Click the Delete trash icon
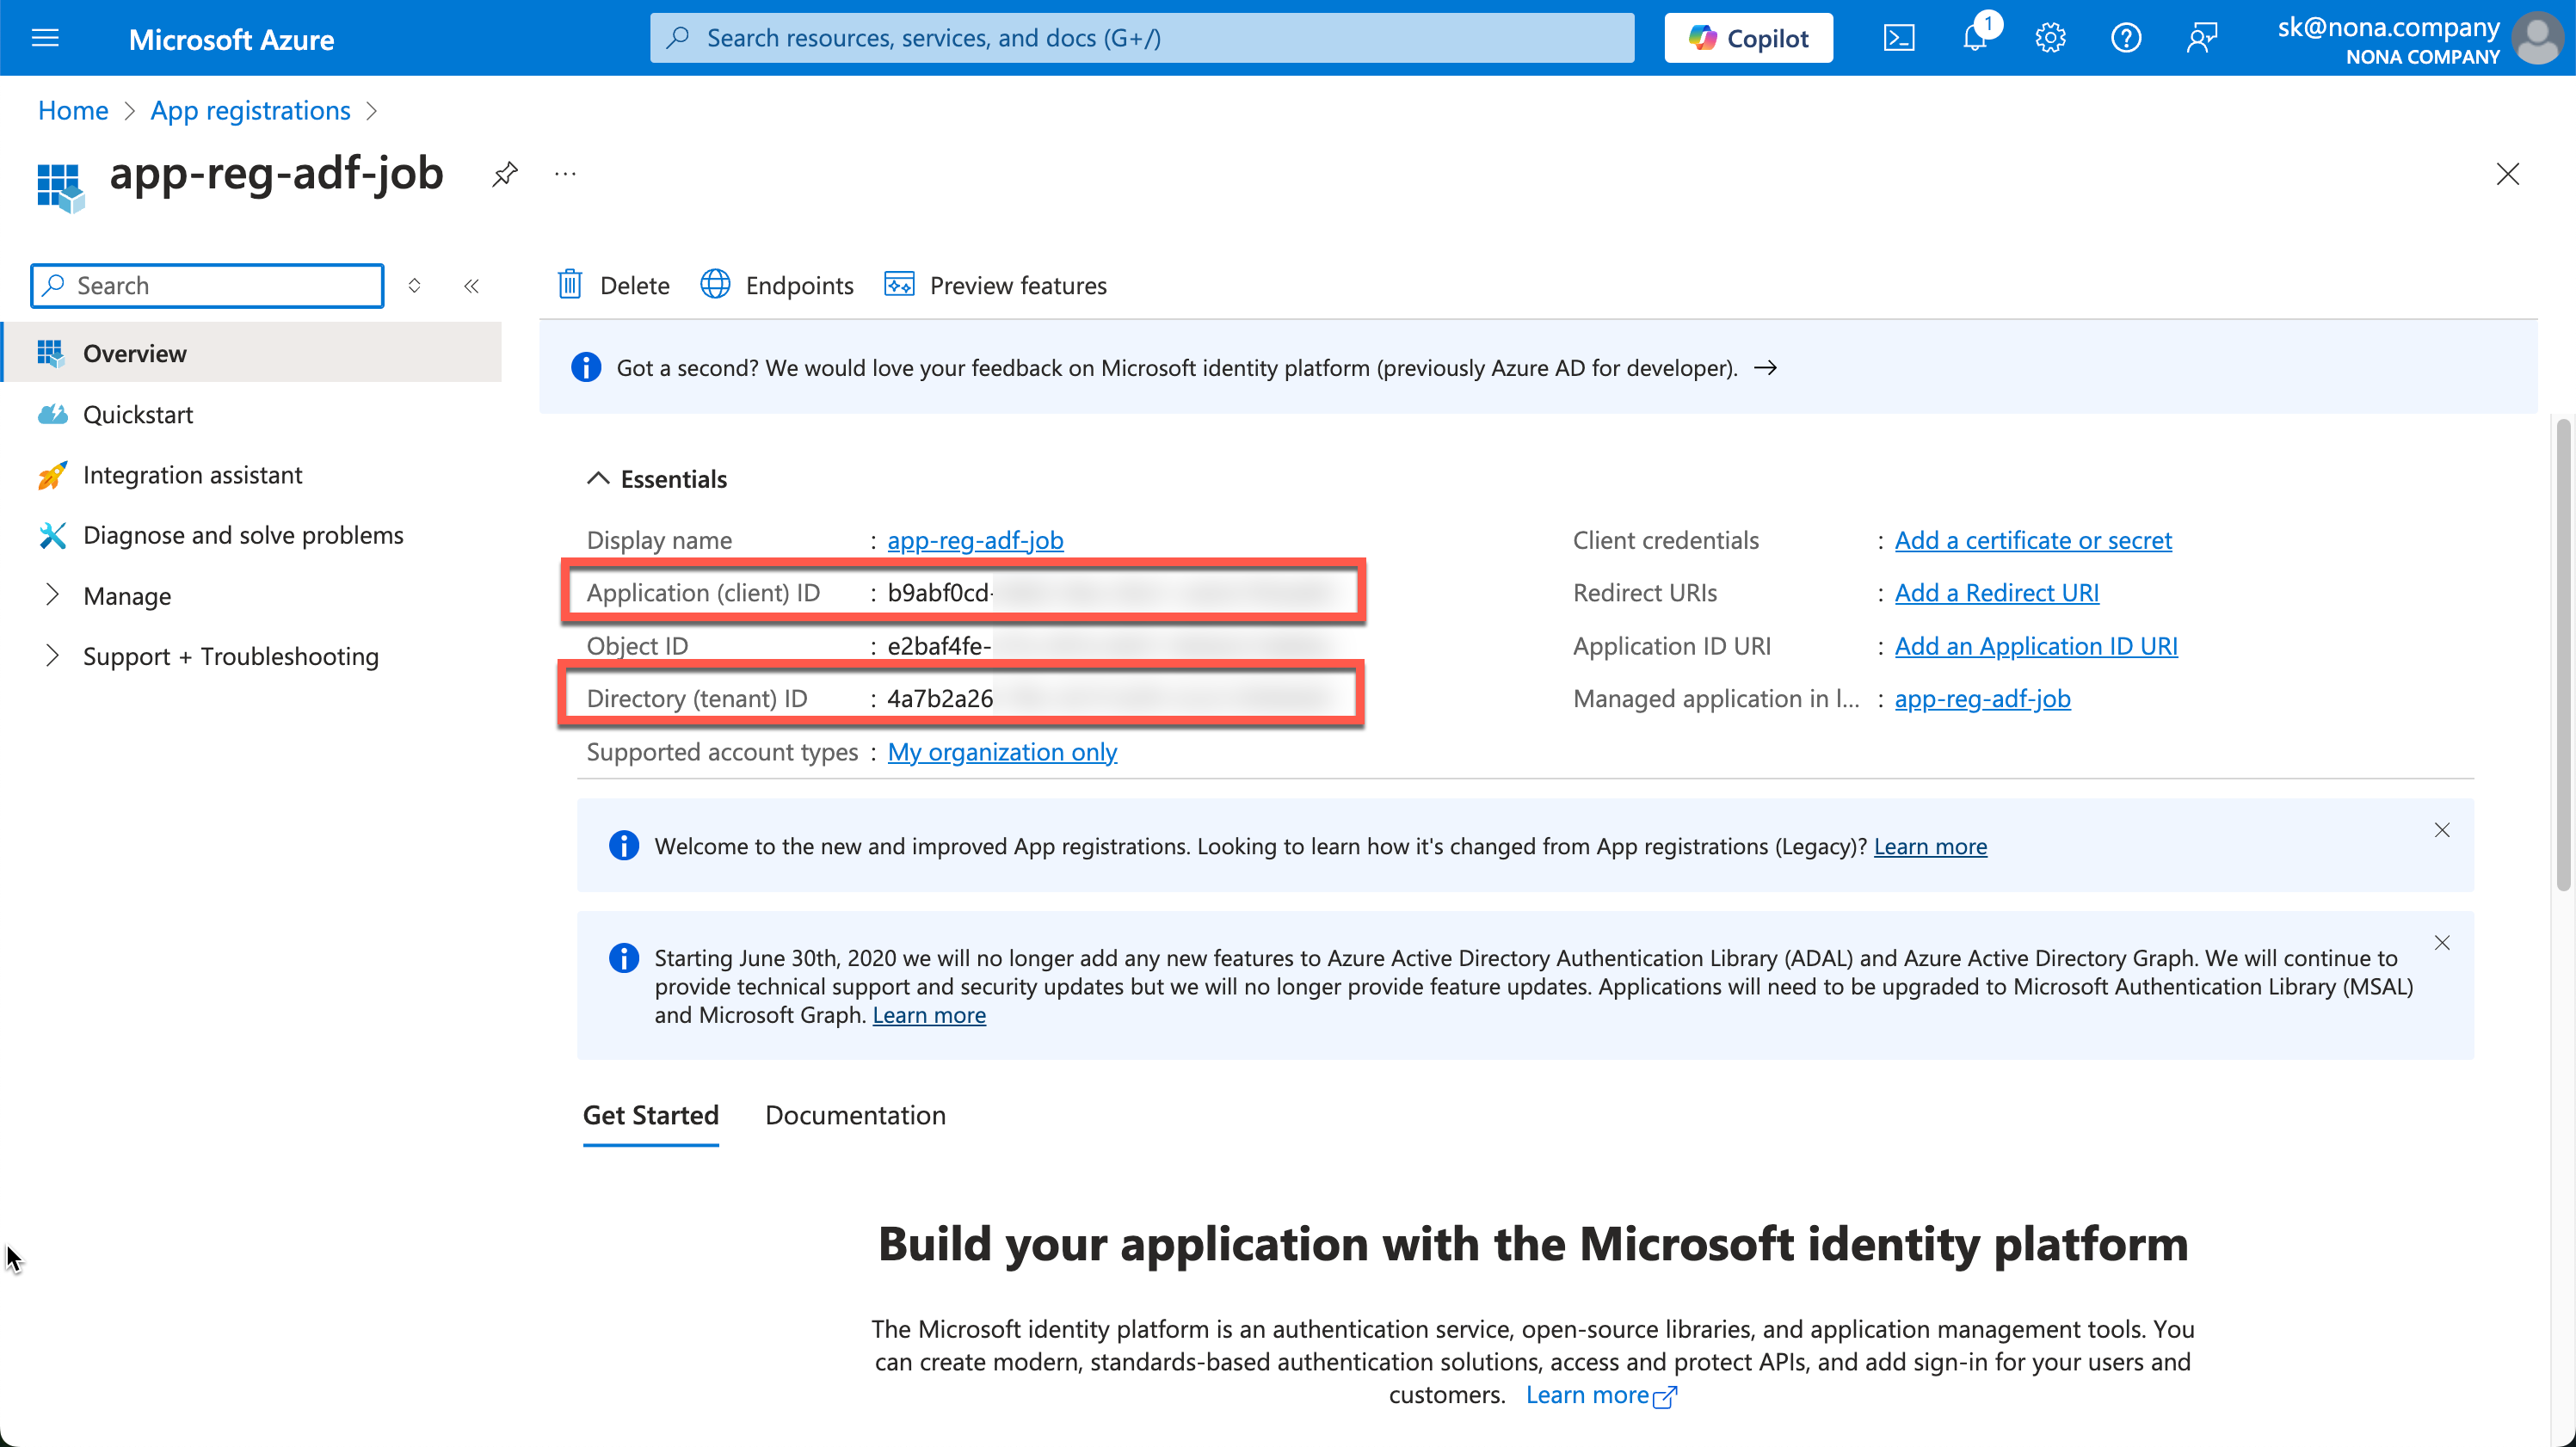 pos(570,285)
